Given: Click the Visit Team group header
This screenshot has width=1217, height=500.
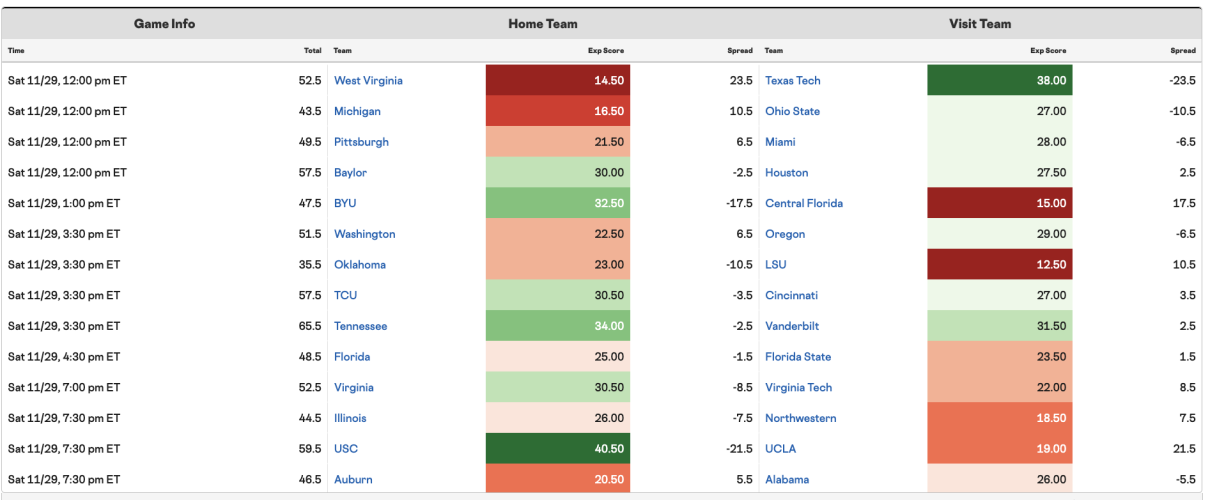Looking at the screenshot, I should click(980, 24).
